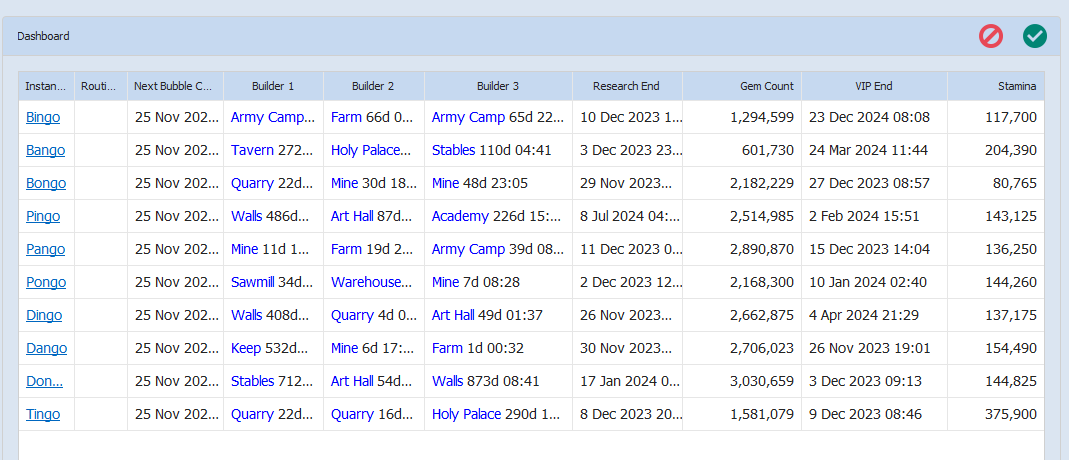
Task: Open the Bongo instance link
Action: coord(46,183)
